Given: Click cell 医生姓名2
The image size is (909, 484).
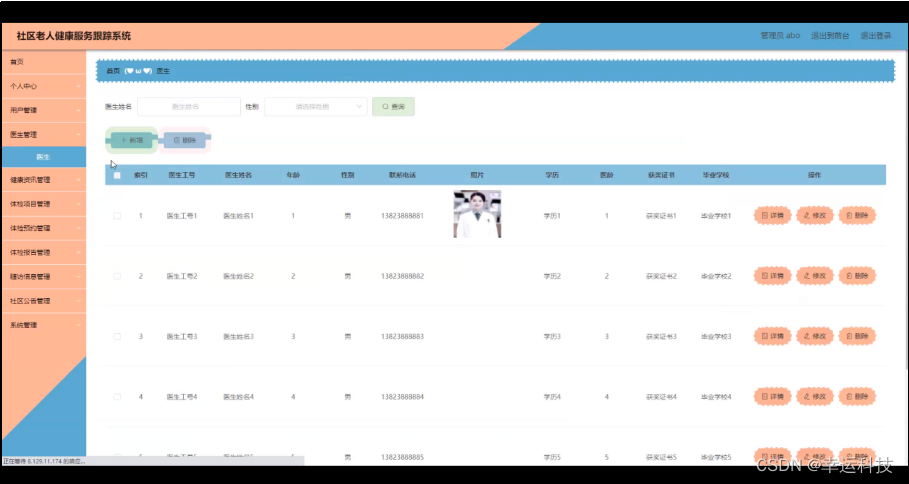Looking at the screenshot, I should [239, 276].
